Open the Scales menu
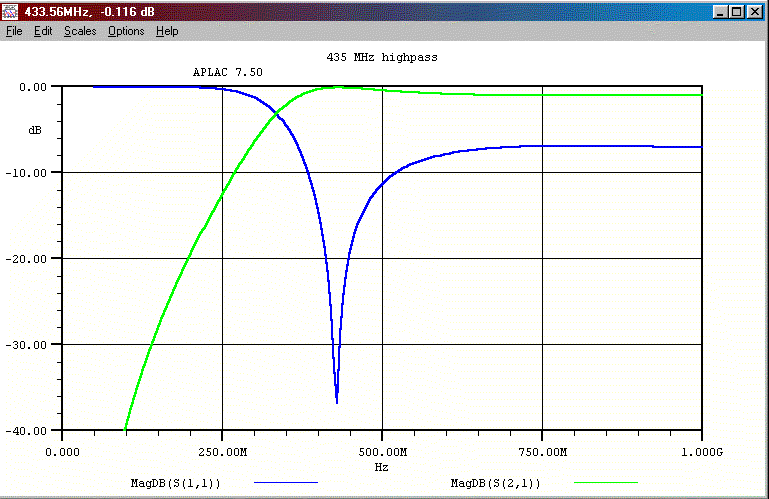The width and height of the screenshot is (769, 499). (80, 31)
